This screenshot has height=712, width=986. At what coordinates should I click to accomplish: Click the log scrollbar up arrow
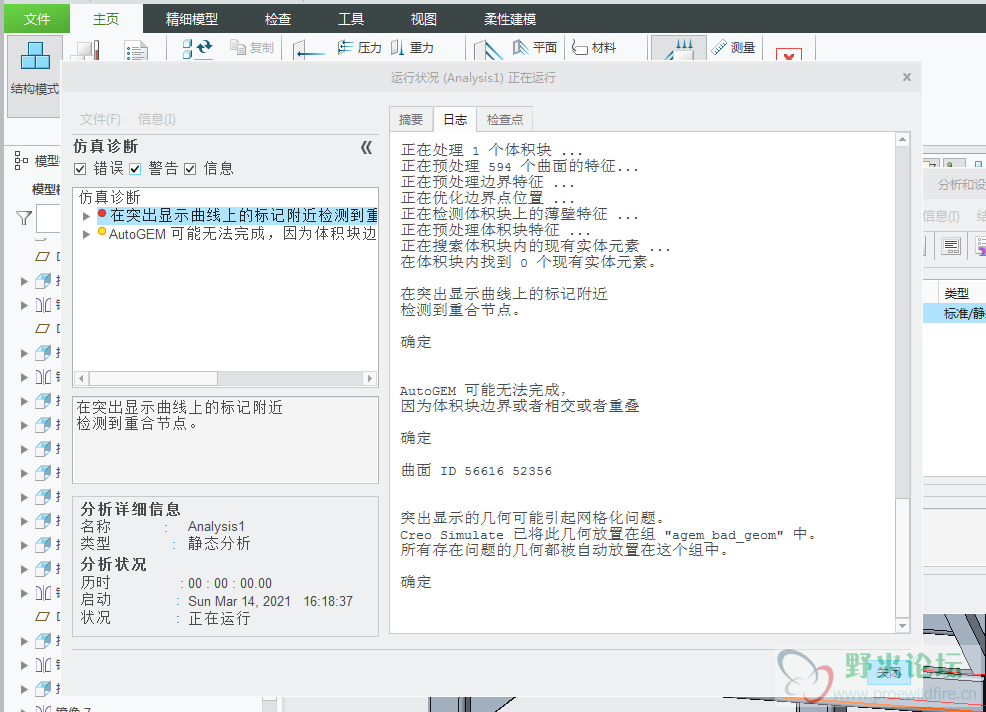point(902,139)
